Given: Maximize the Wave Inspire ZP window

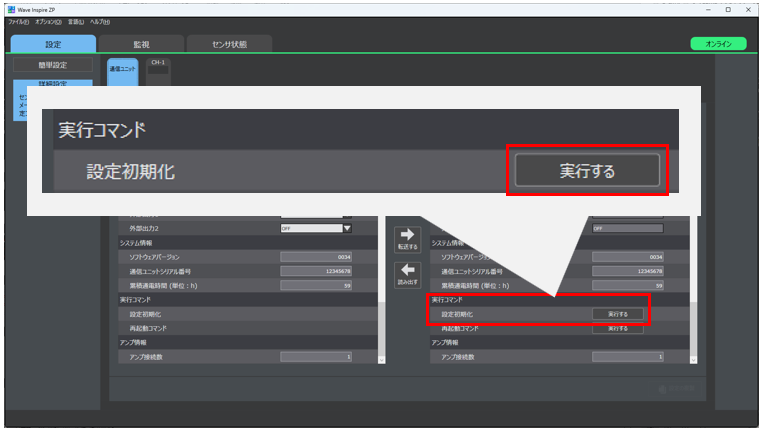Looking at the screenshot, I should coord(728,10).
